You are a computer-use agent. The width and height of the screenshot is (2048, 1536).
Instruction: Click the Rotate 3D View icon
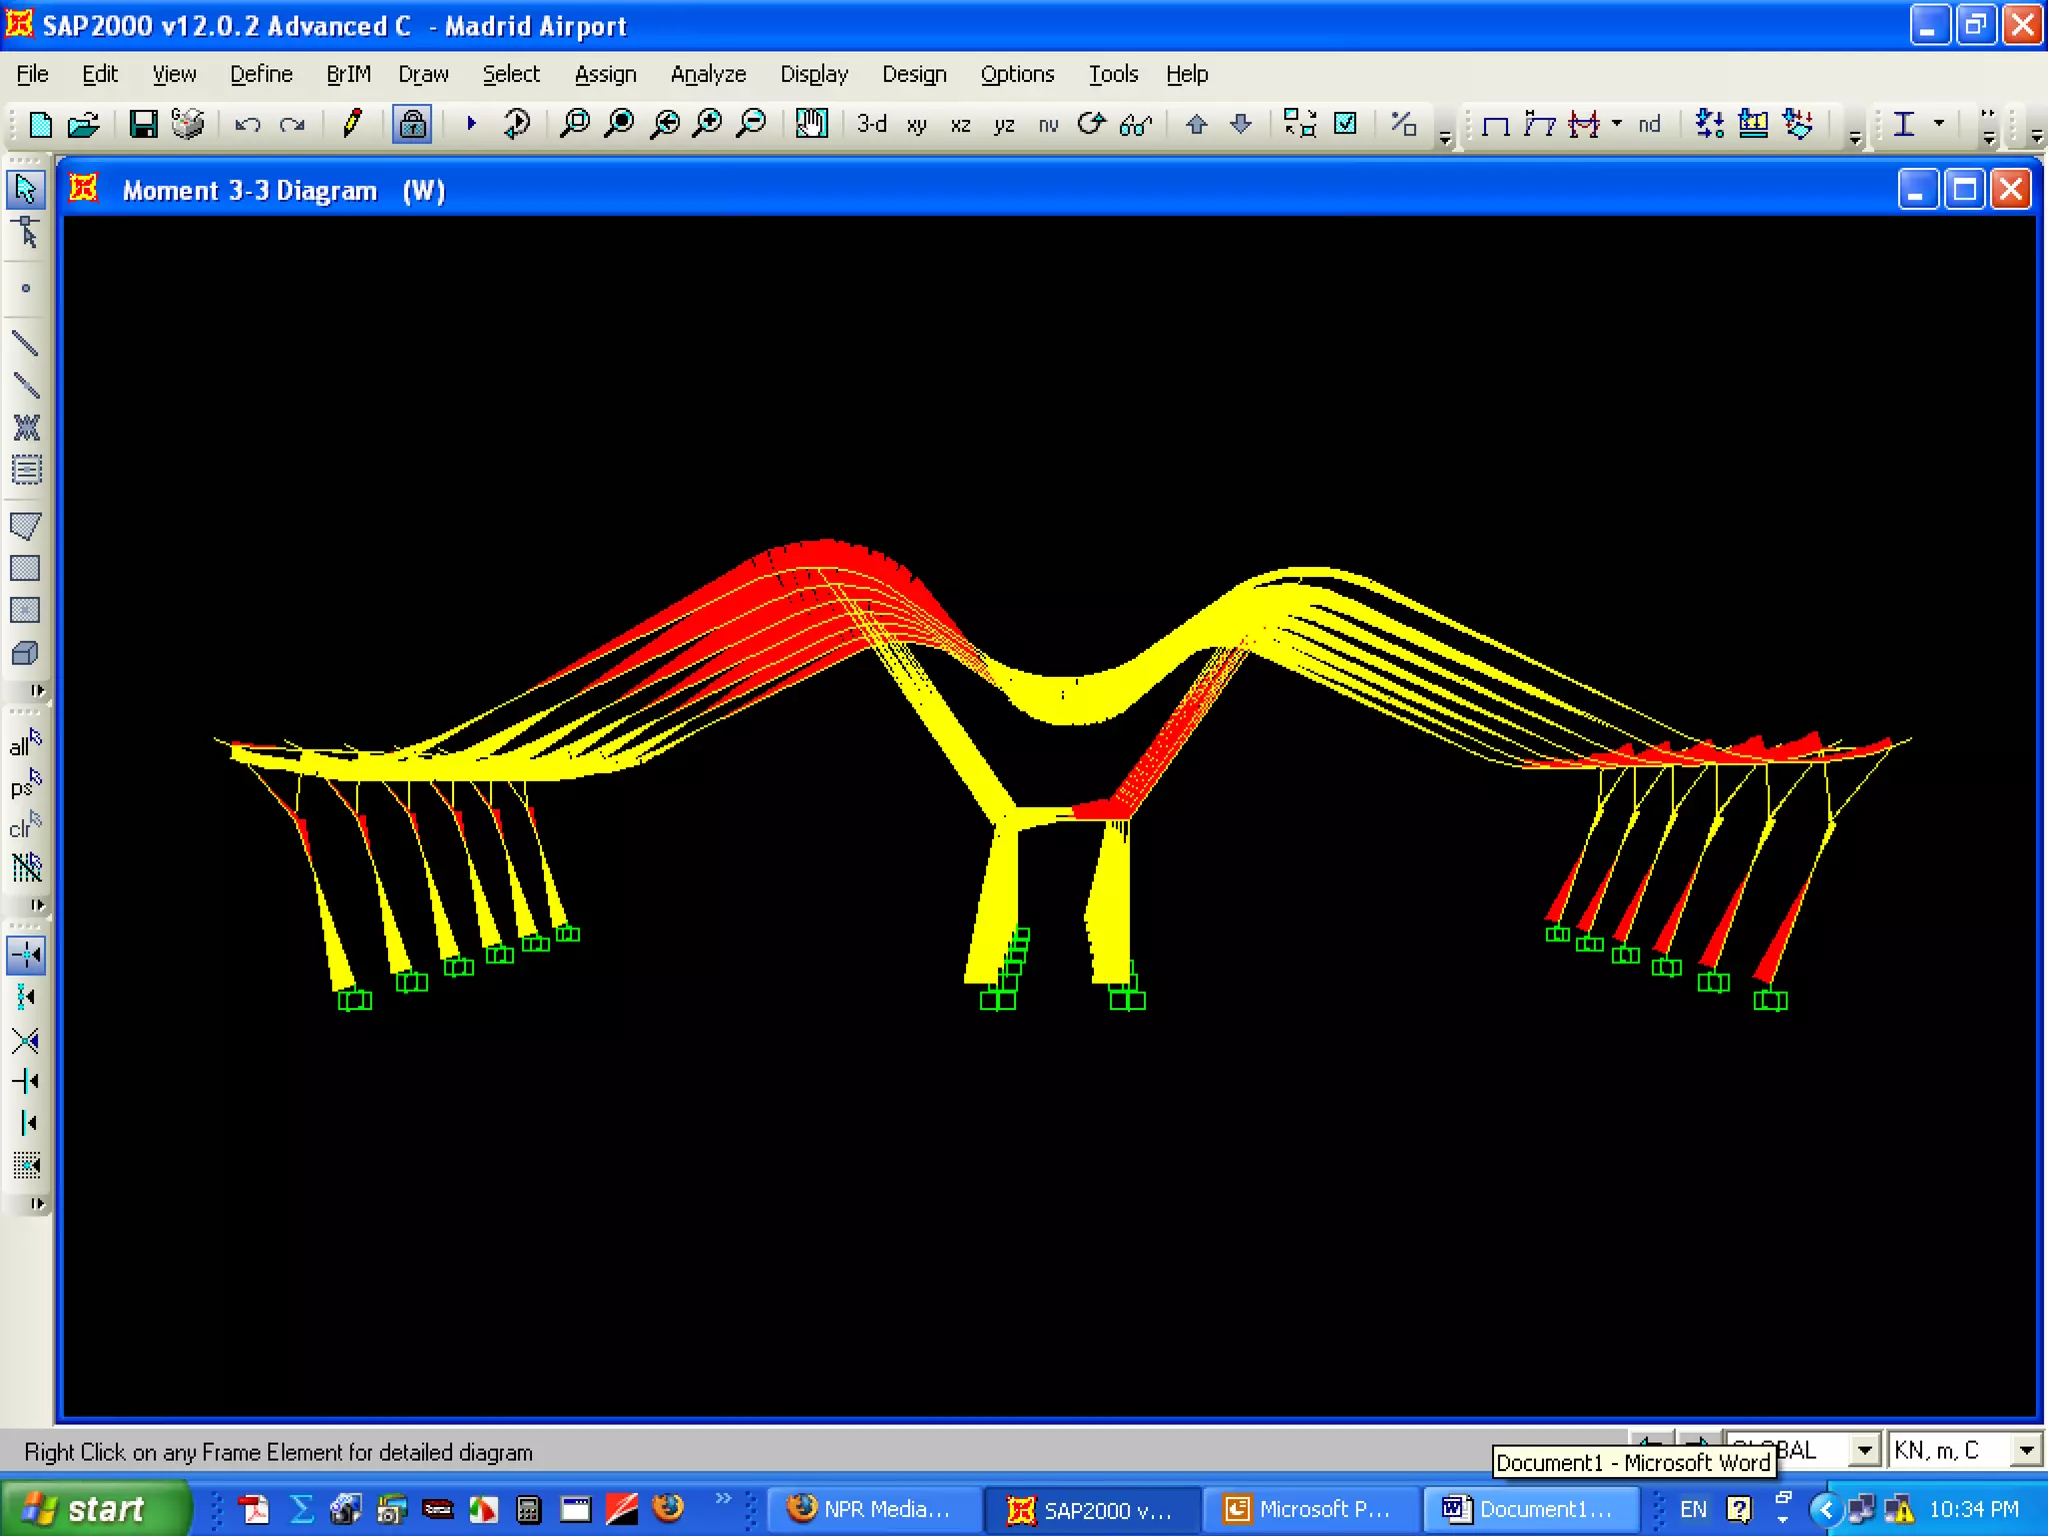coord(1091,124)
